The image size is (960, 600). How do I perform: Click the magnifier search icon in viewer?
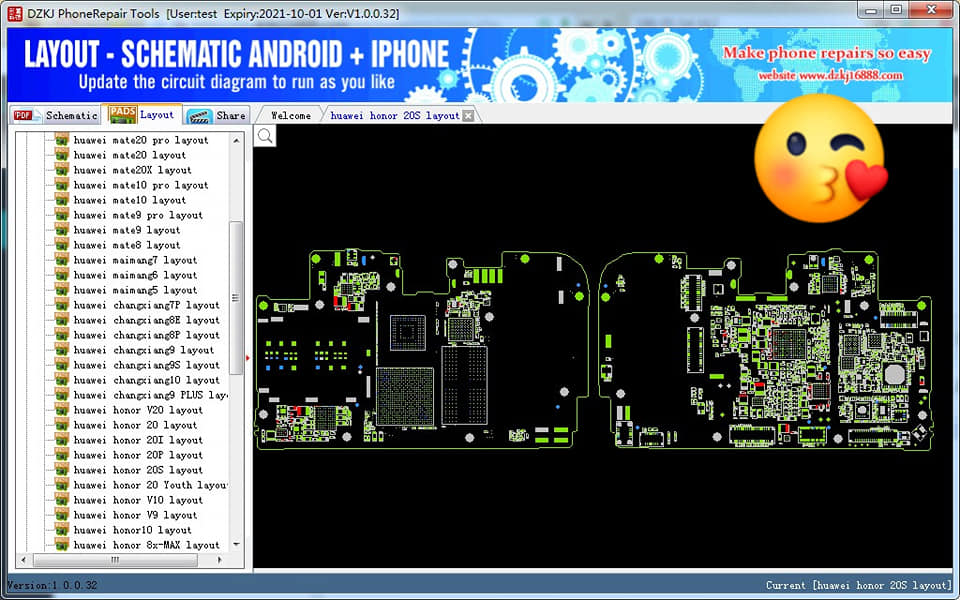[266, 136]
